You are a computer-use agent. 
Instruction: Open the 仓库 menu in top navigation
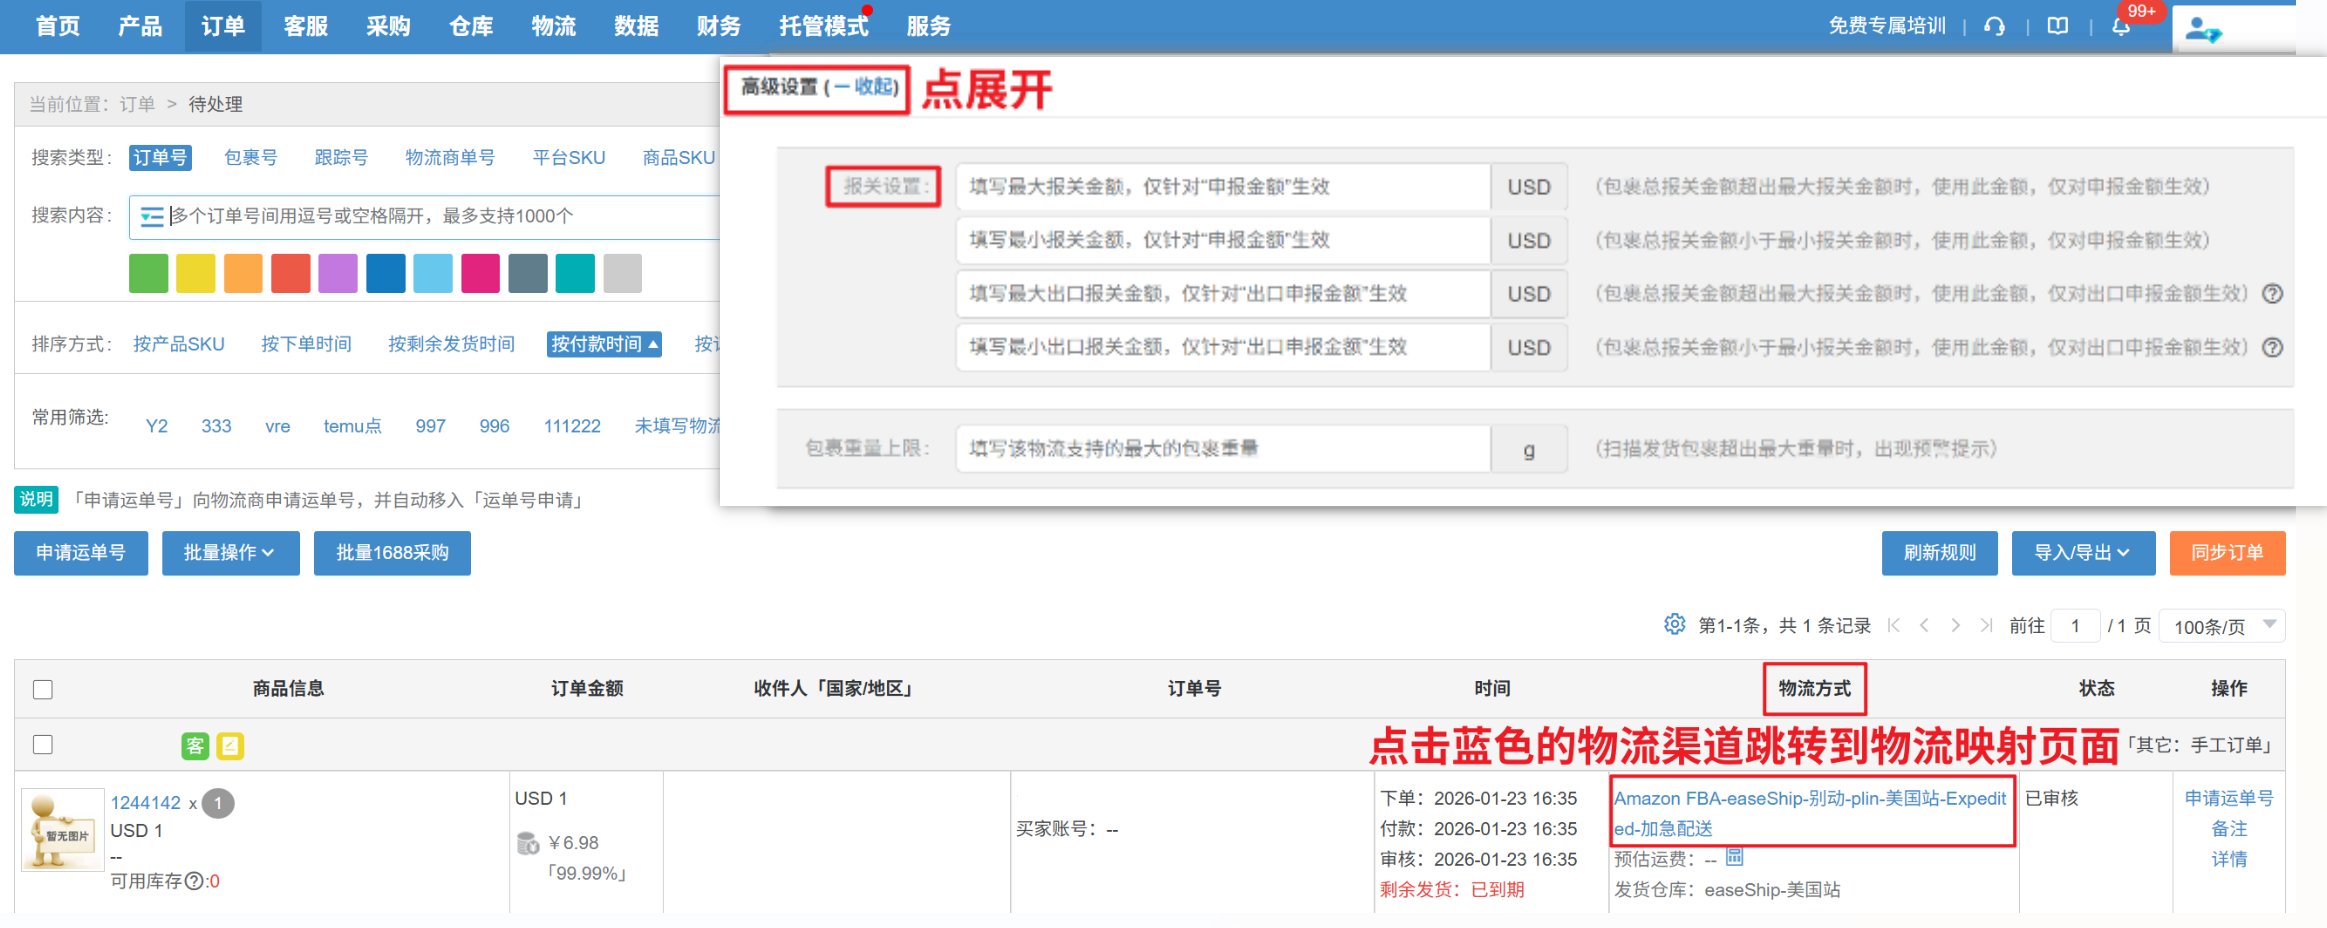click(471, 27)
